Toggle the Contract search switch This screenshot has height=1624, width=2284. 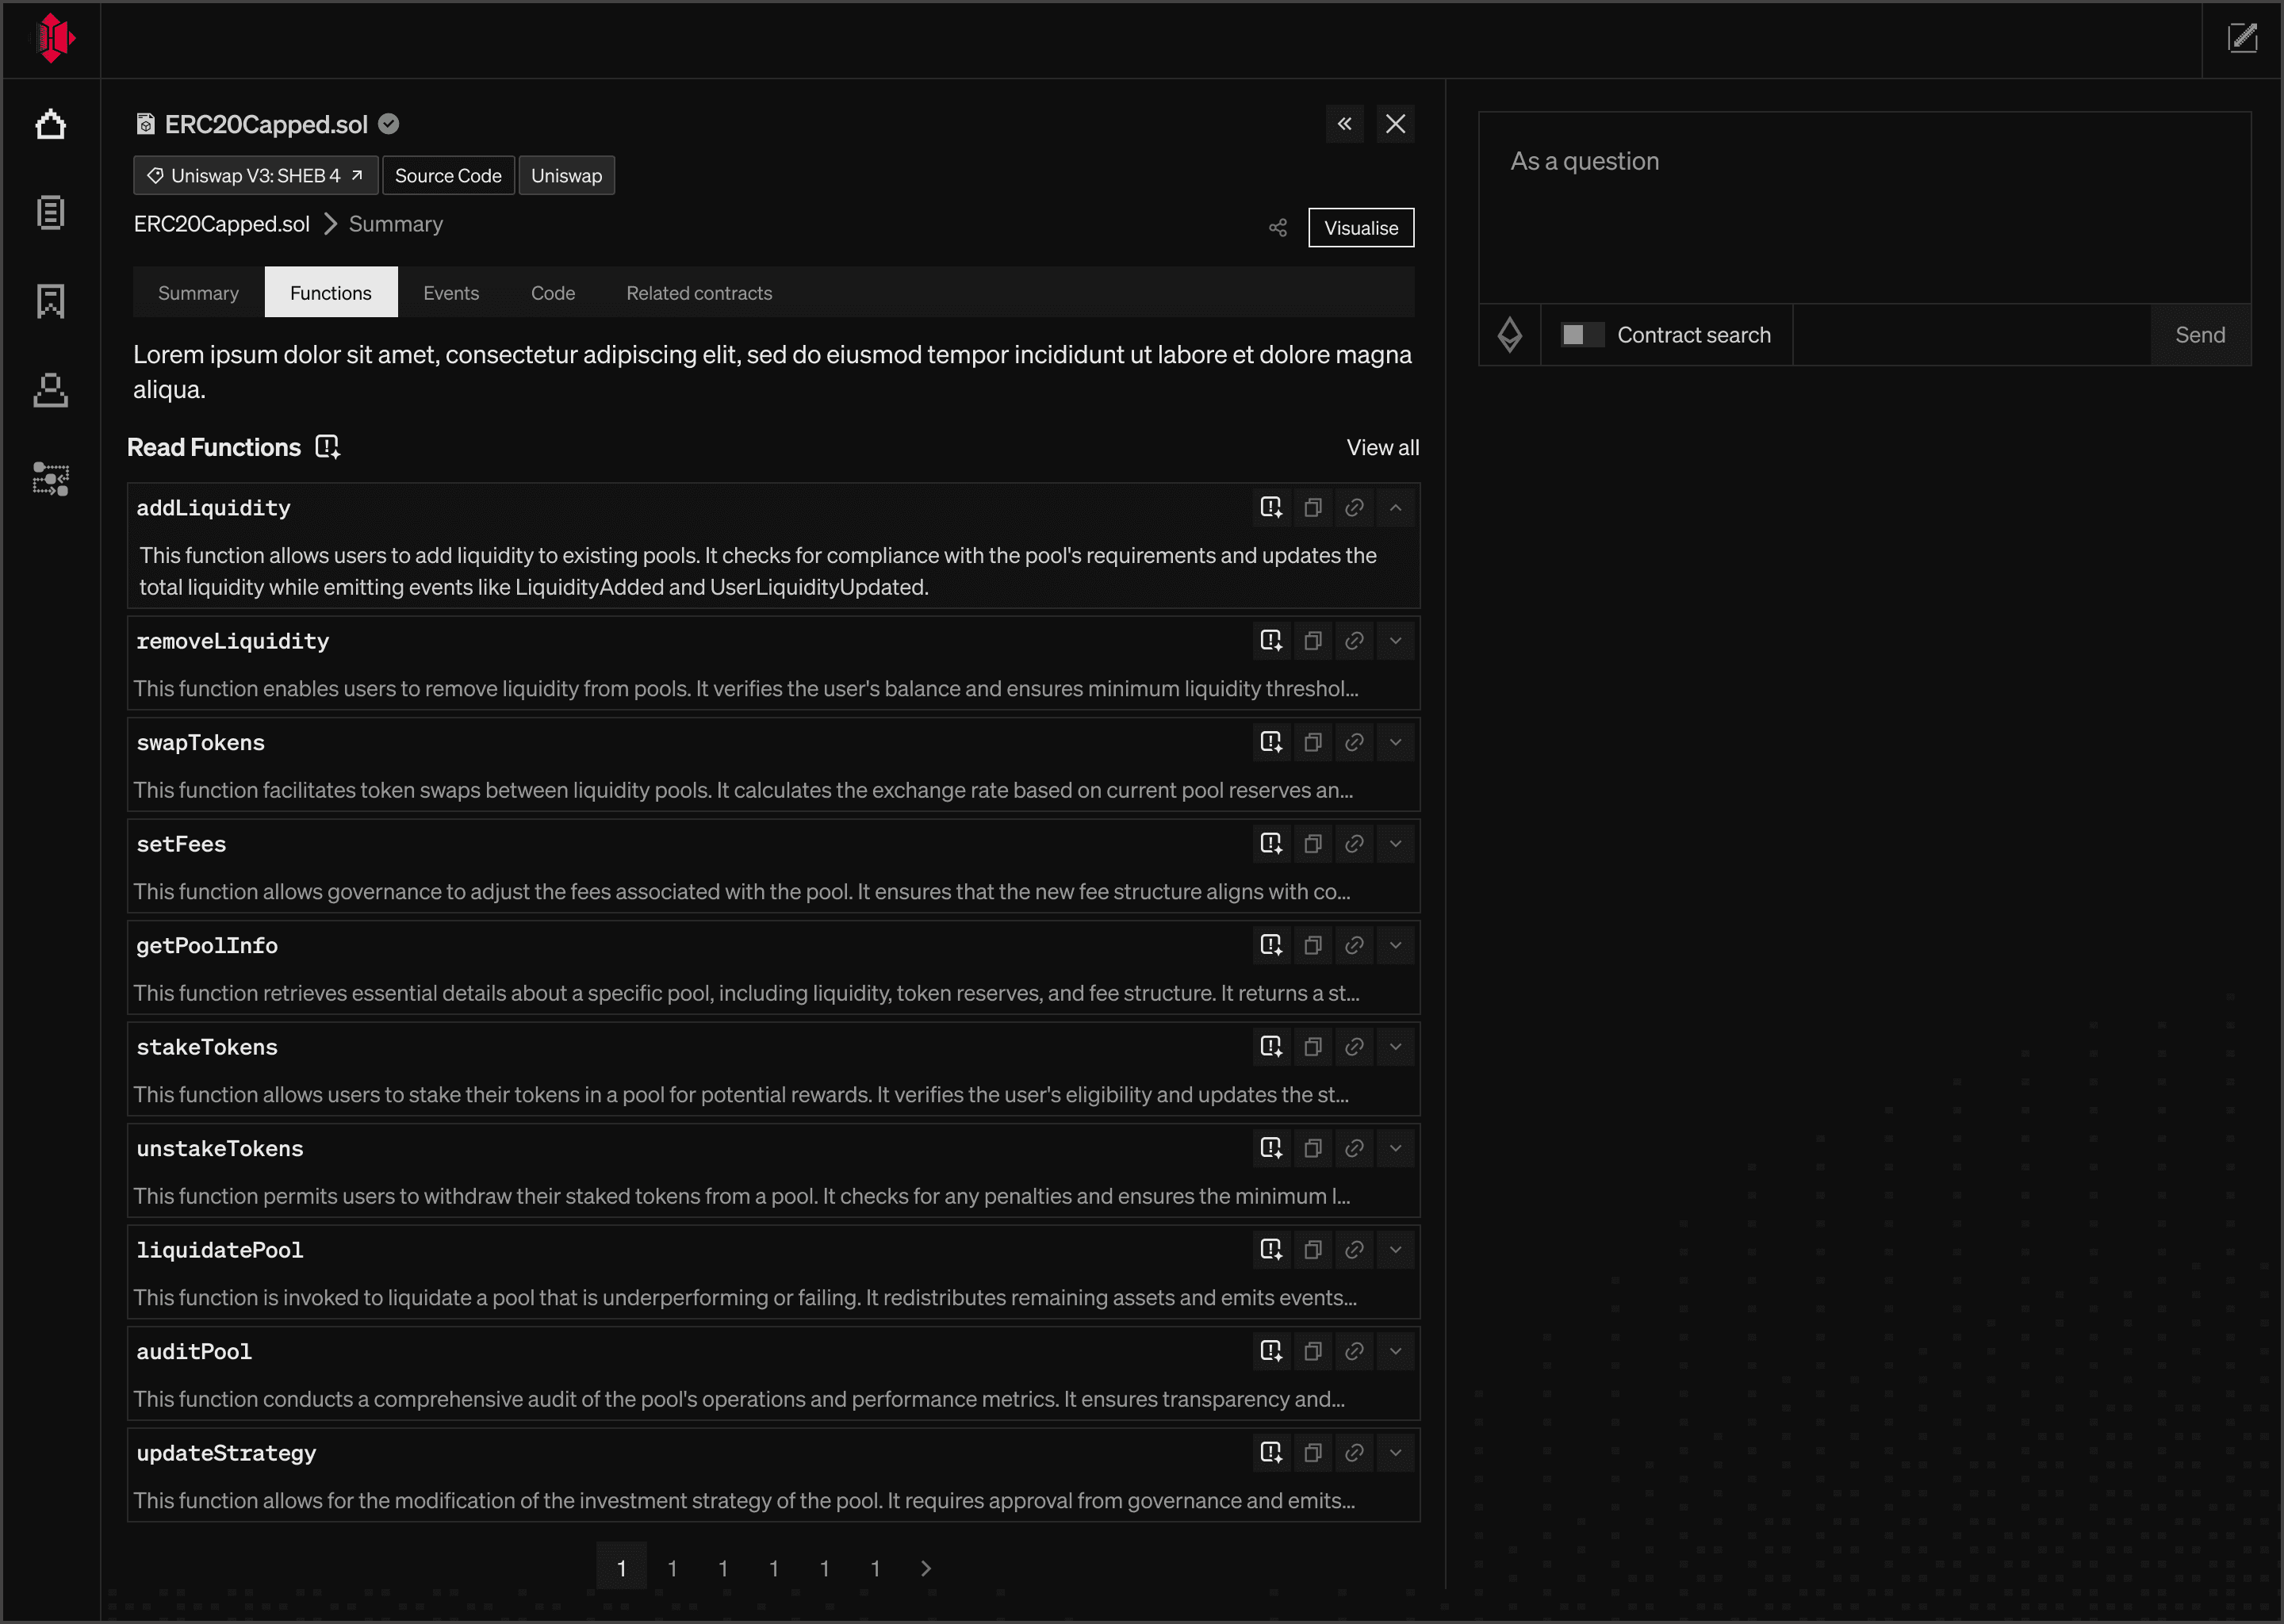1582,335
